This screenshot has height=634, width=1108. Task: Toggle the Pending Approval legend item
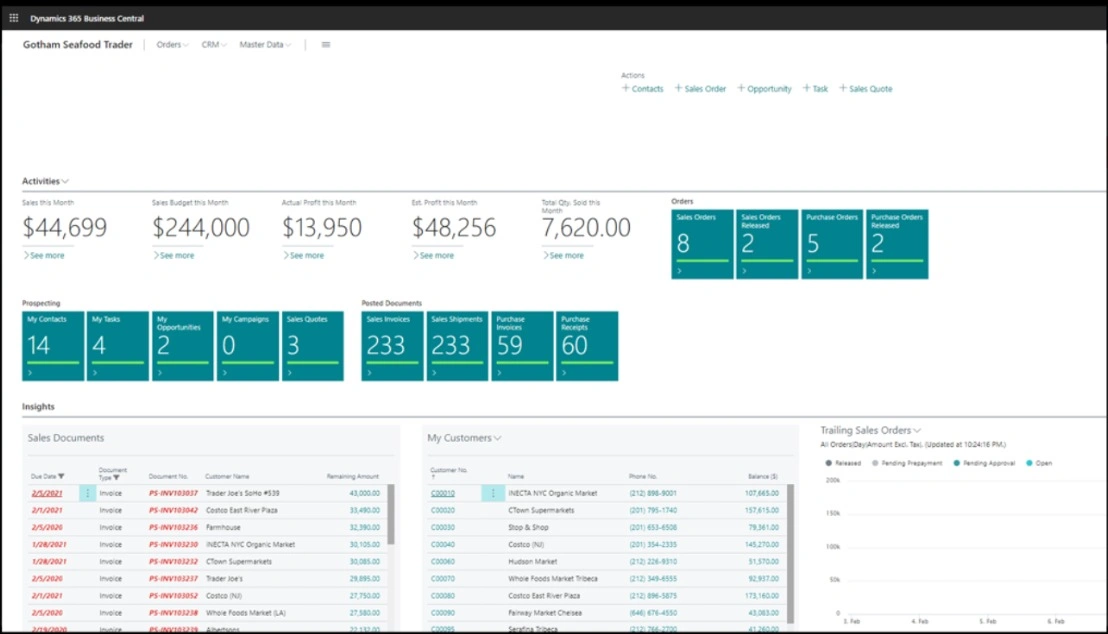point(984,463)
